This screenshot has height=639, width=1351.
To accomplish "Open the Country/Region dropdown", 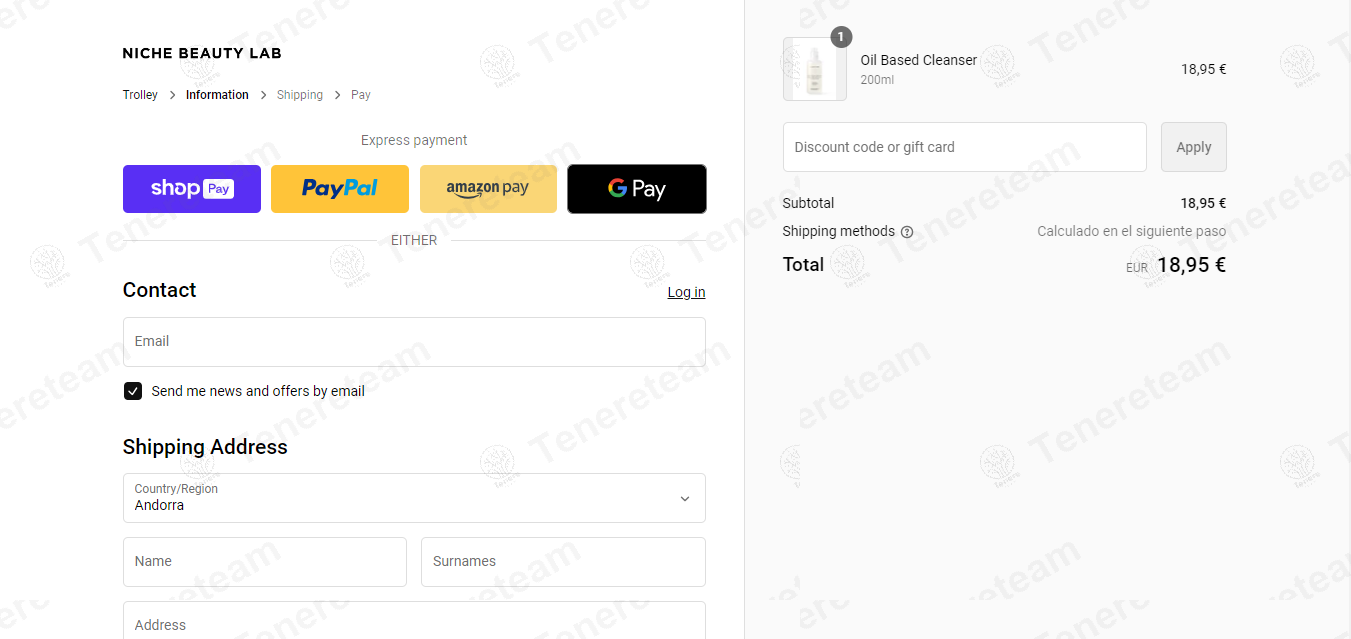I will [x=414, y=498].
